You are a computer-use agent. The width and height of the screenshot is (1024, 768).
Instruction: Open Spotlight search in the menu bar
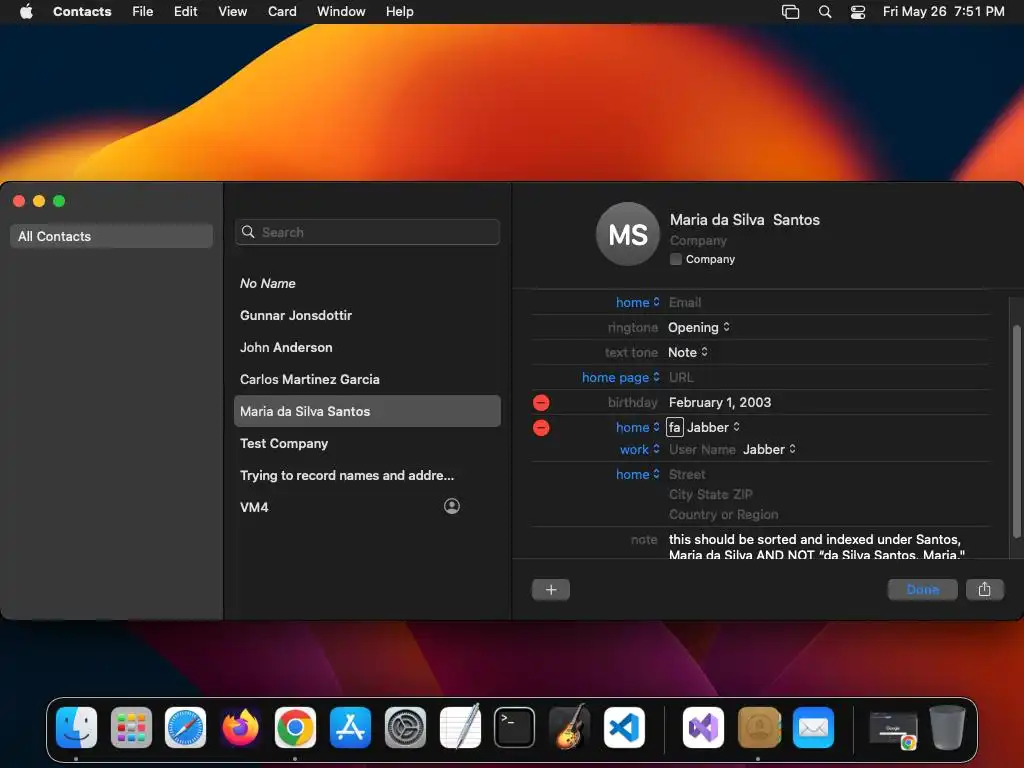tap(825, 12)
